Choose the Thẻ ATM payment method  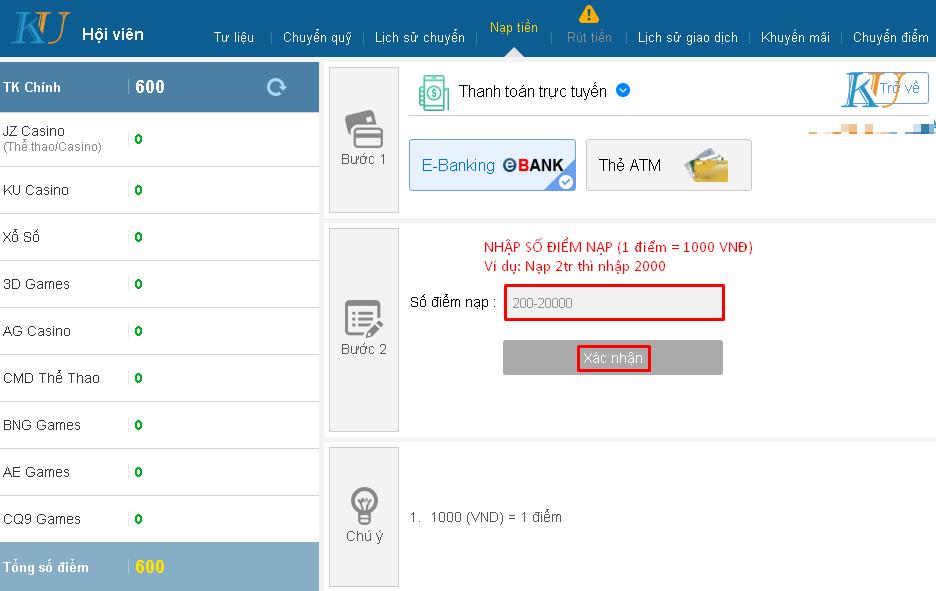coord(668,165)
